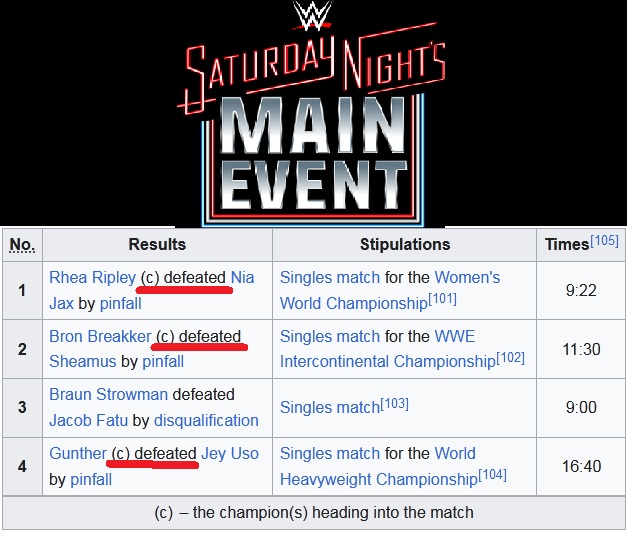Click the Jacob Fatu link

click(x=90, y=420)
